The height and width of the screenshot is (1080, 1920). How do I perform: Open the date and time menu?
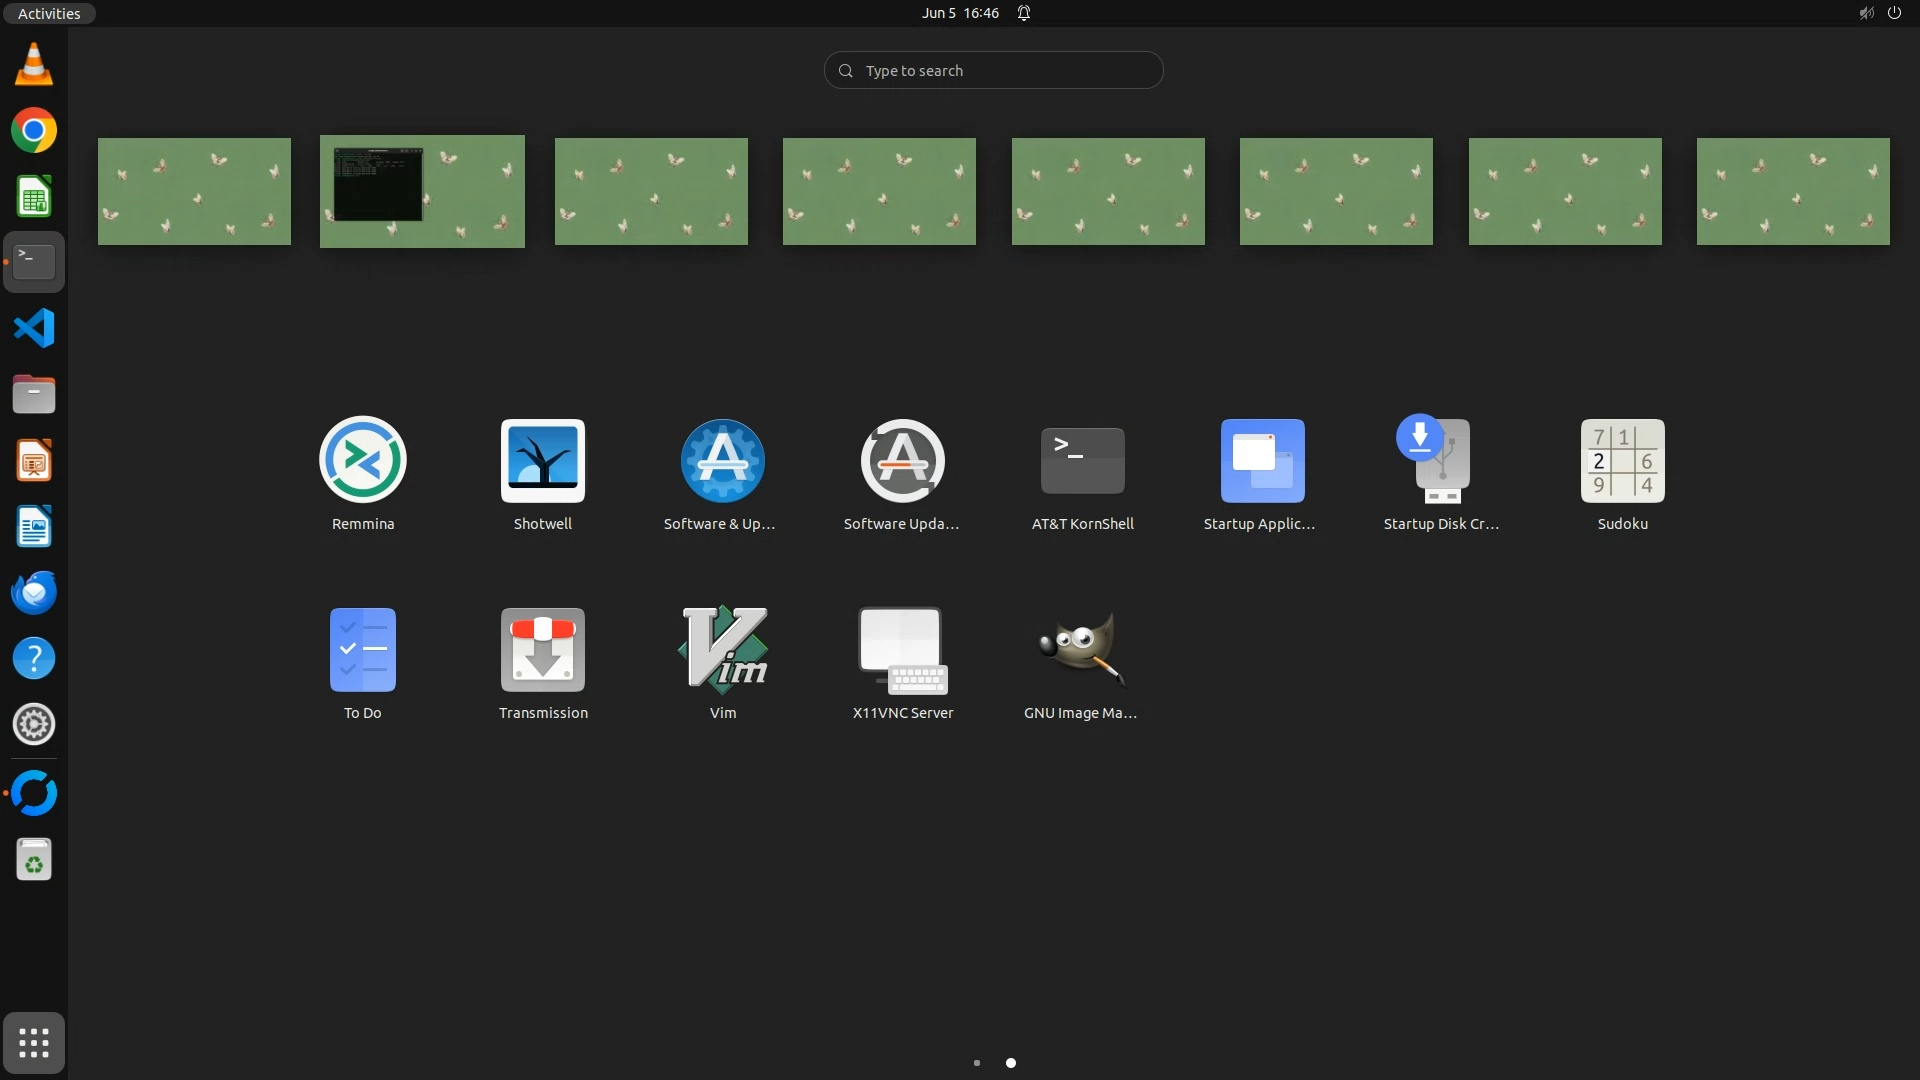960,13
